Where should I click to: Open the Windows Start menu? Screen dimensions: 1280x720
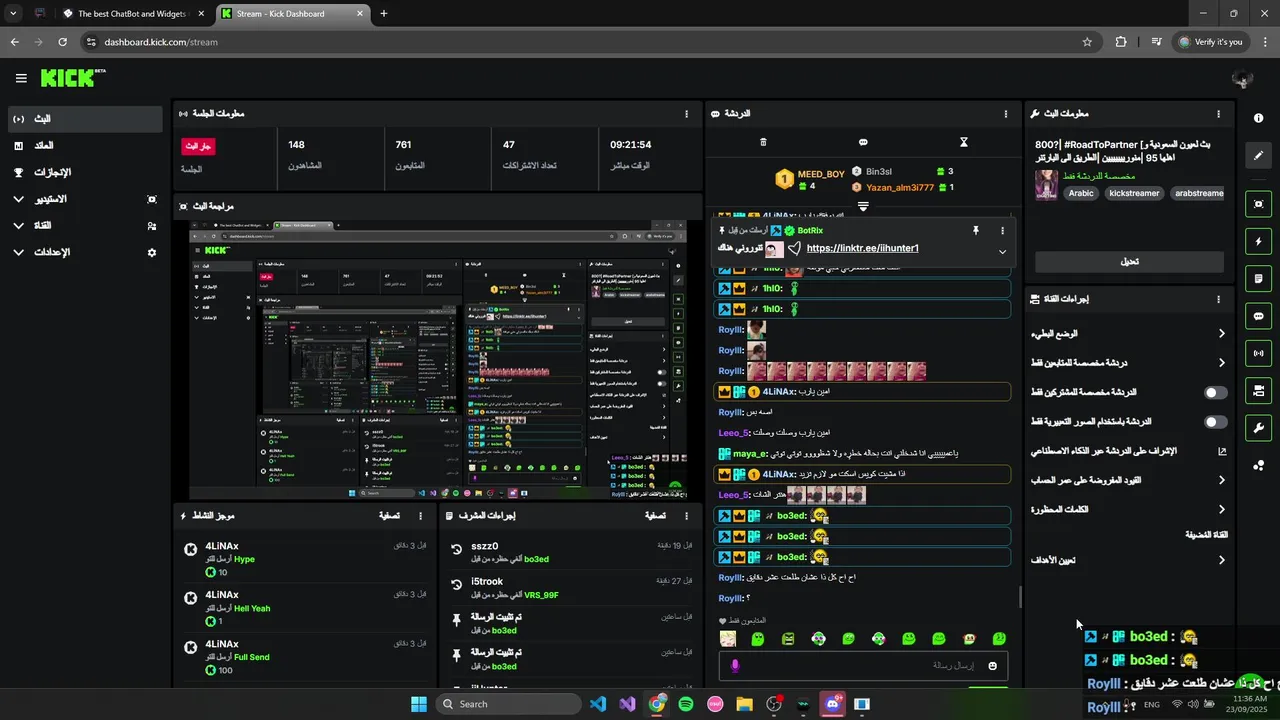(419, 704)
